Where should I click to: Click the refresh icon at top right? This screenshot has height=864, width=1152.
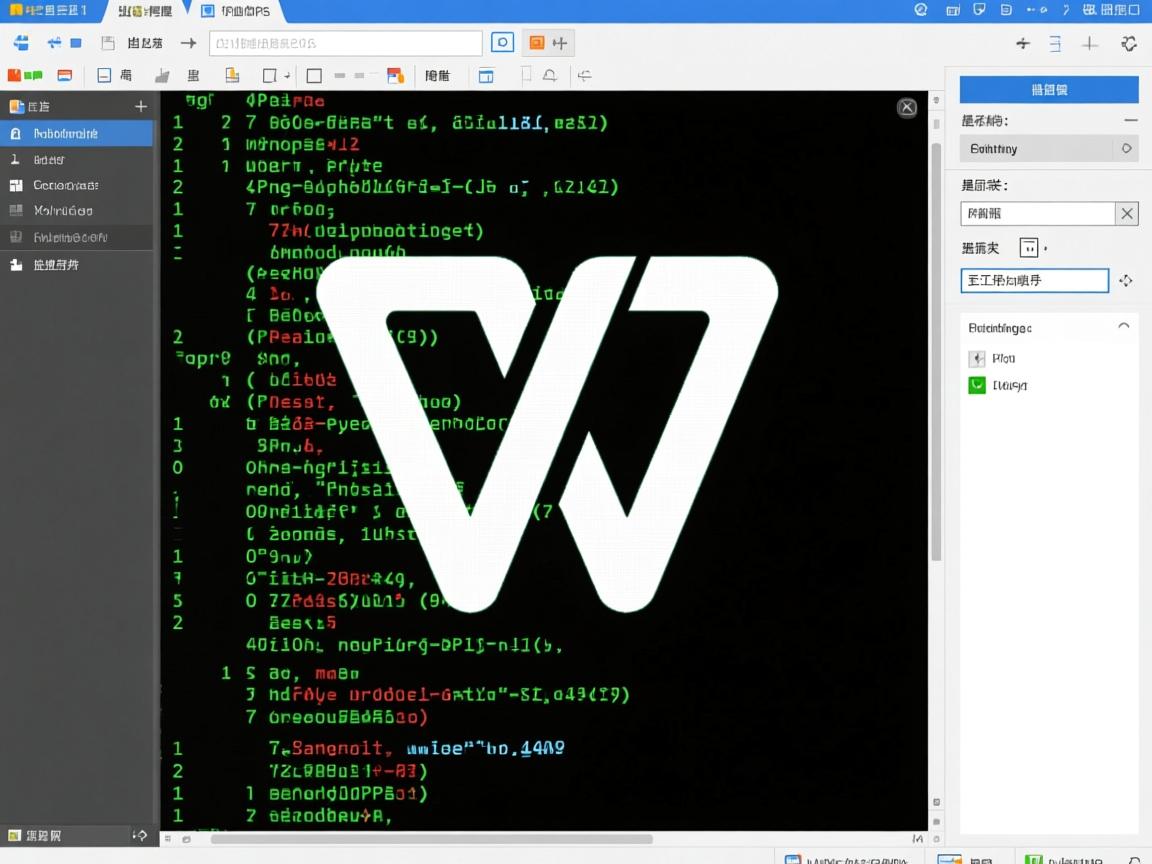[x=1129, y=43]
